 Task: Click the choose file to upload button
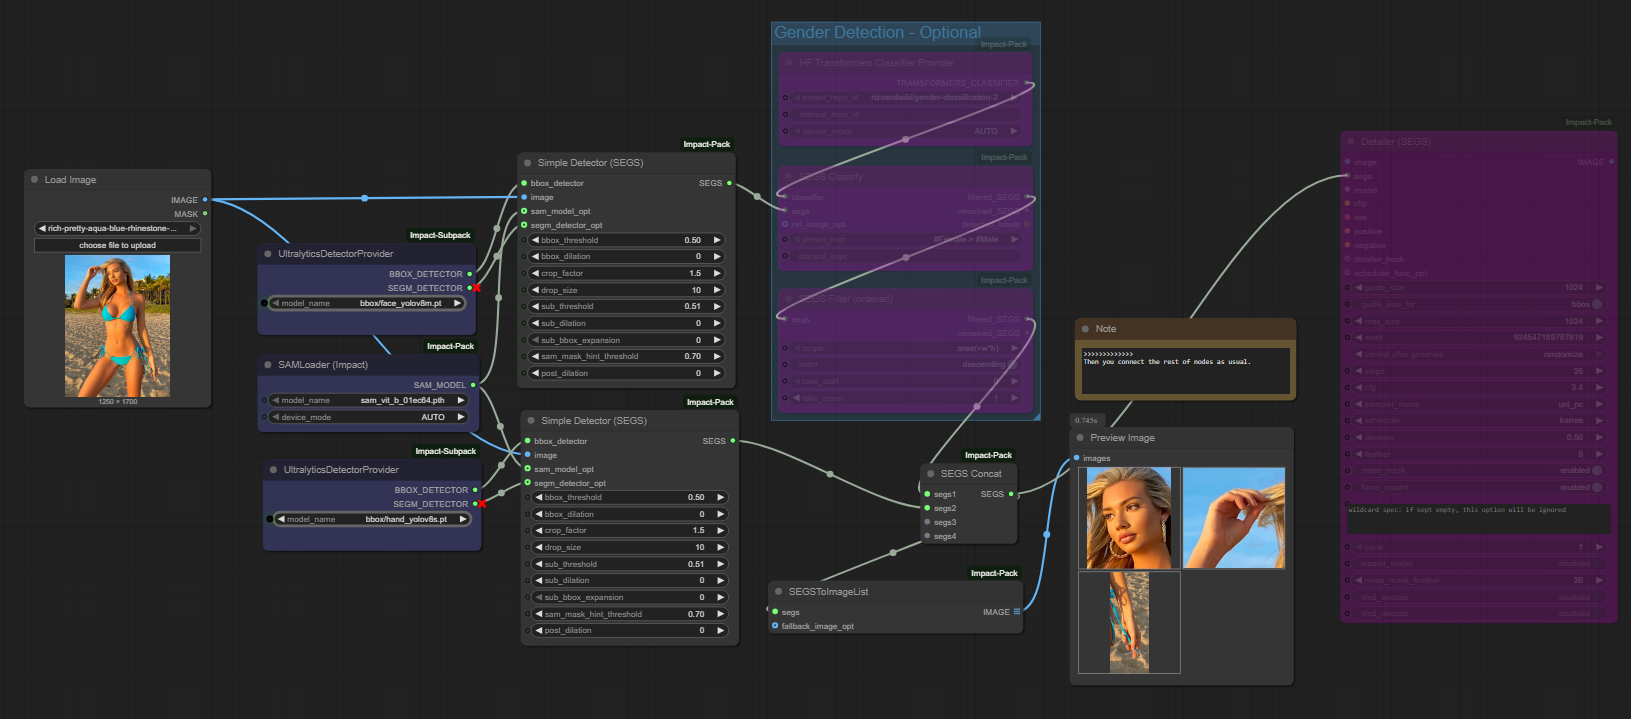(118, 245)
